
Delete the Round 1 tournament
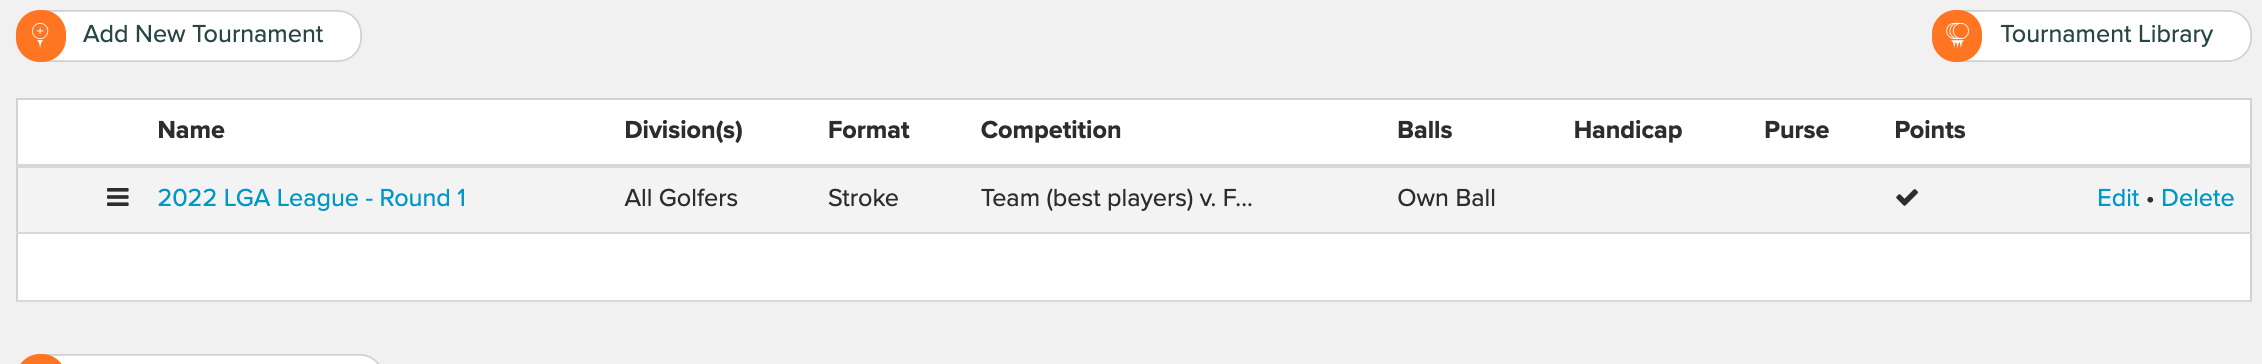click(2197, 198)
